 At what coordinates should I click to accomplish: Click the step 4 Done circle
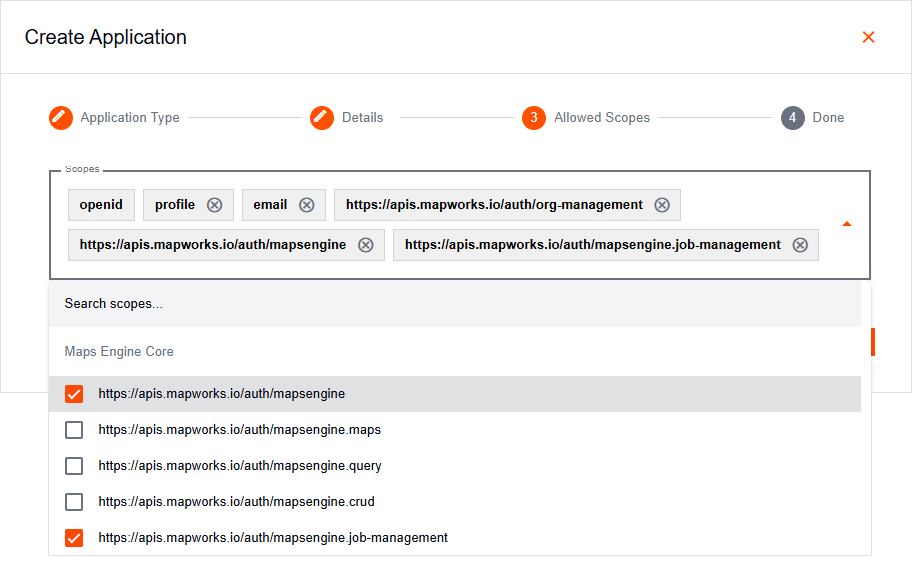click(792, 118)
